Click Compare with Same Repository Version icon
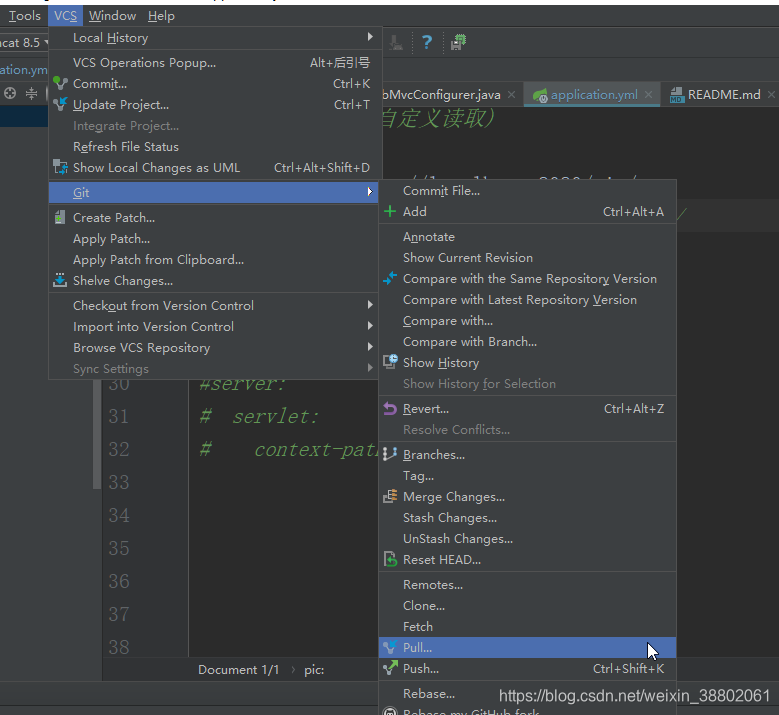The width and height of the screenshot is (779, 715). pyautogui.click(x=390, y=278)
